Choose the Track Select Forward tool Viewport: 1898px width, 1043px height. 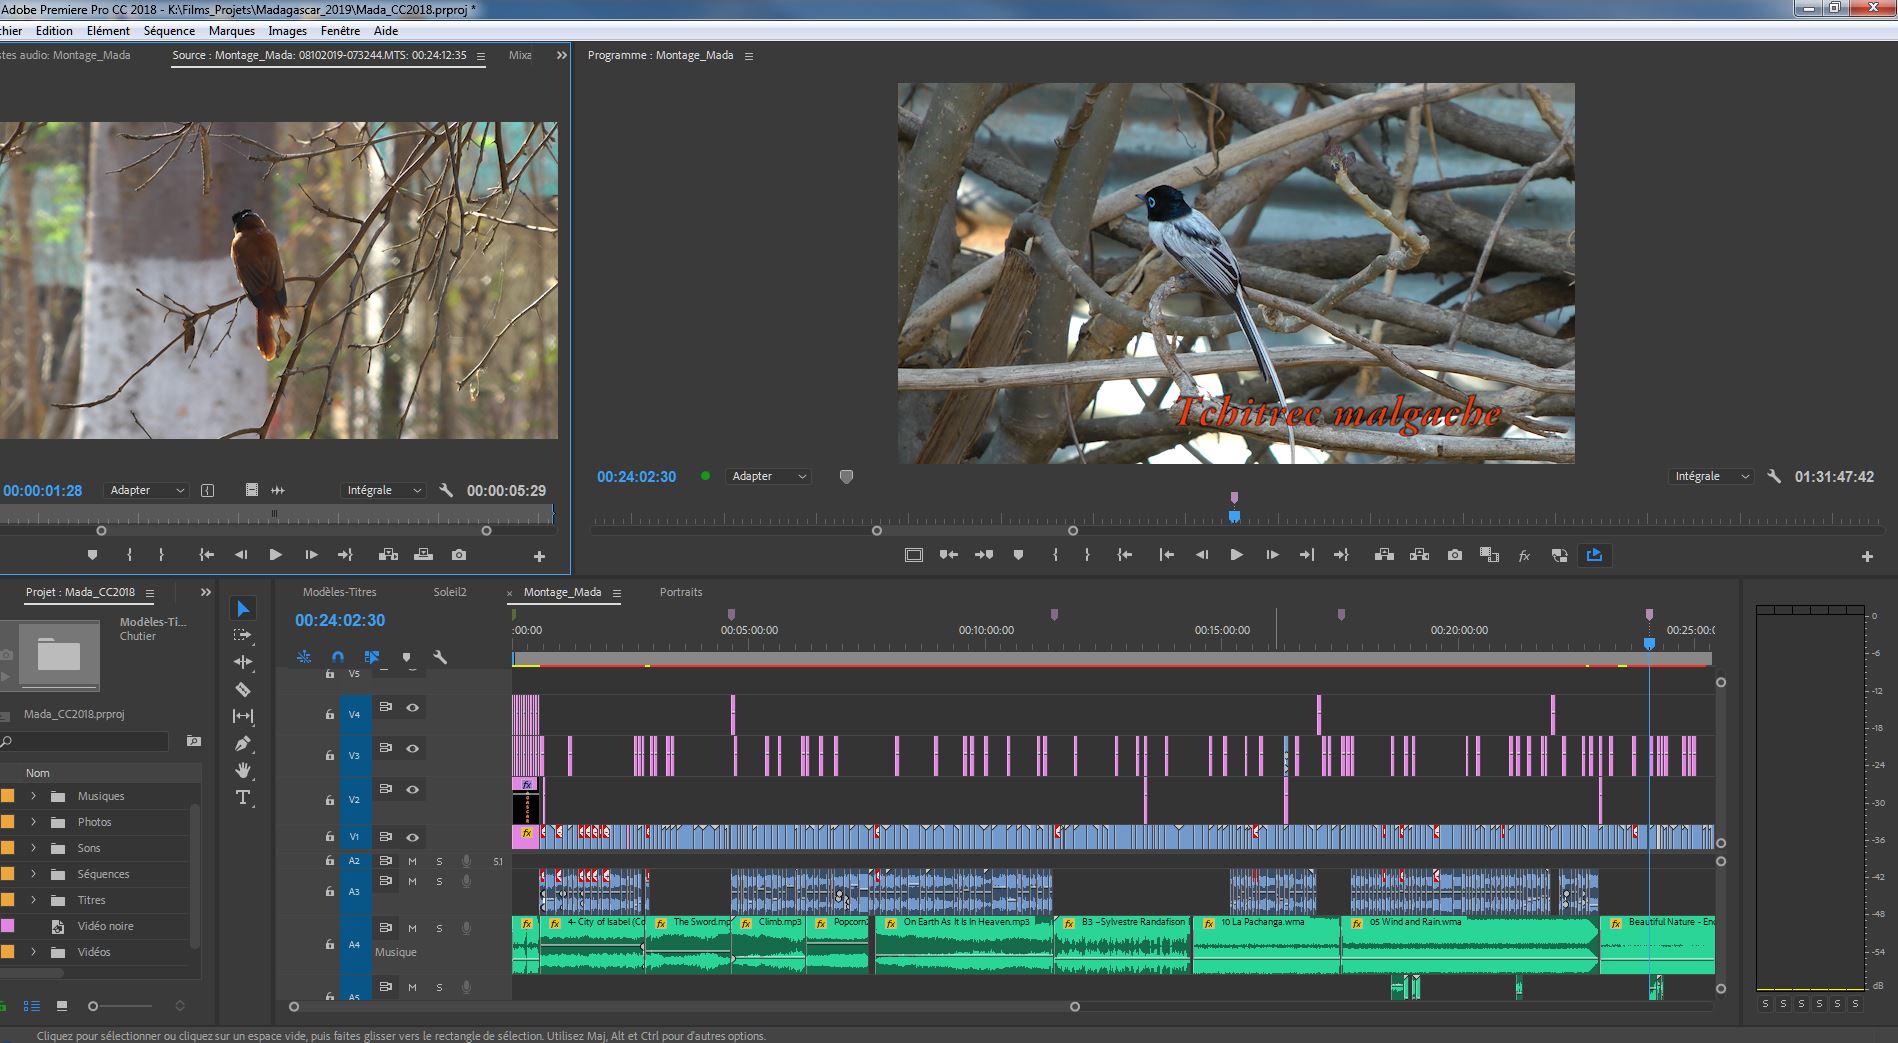(x=243, y=635)
